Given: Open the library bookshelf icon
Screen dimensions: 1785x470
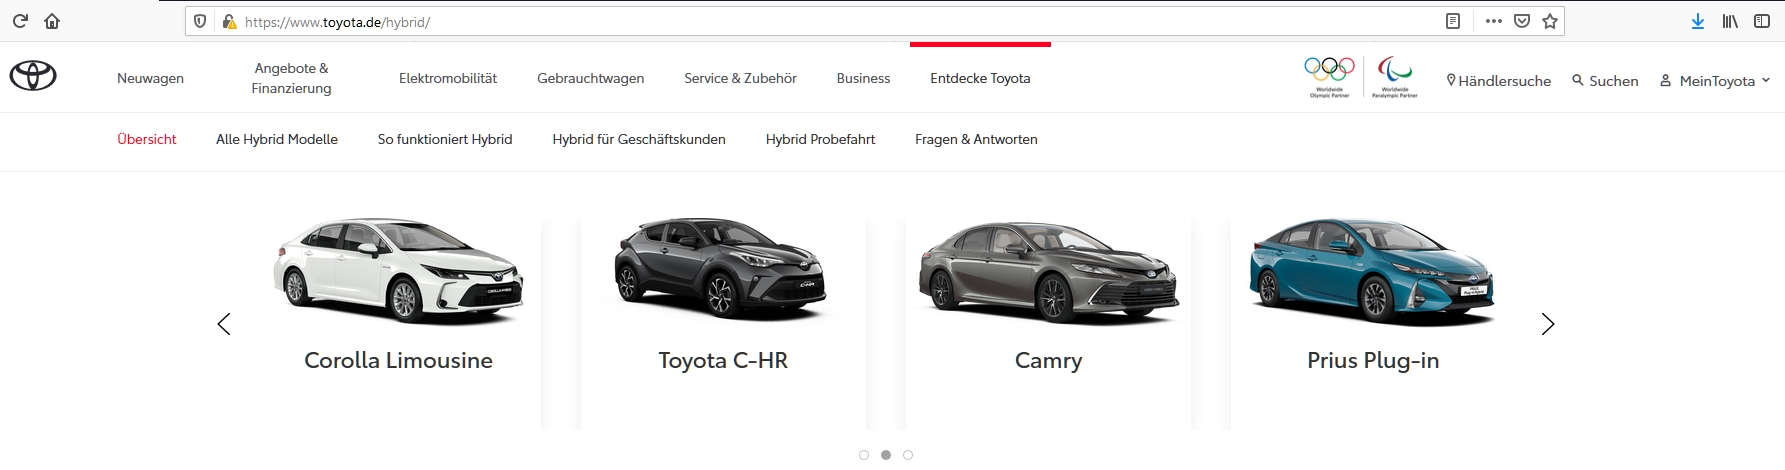Looking at the screenshot, I should pos(1730,21).
